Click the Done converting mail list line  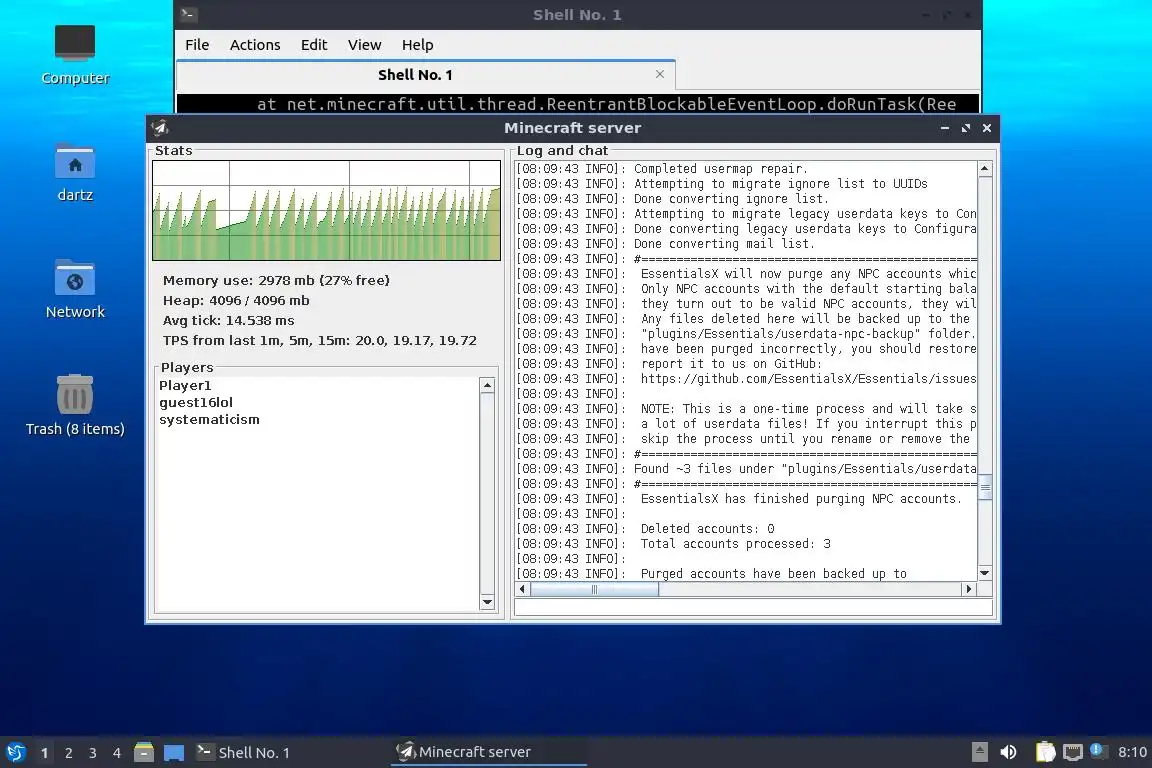666,244
